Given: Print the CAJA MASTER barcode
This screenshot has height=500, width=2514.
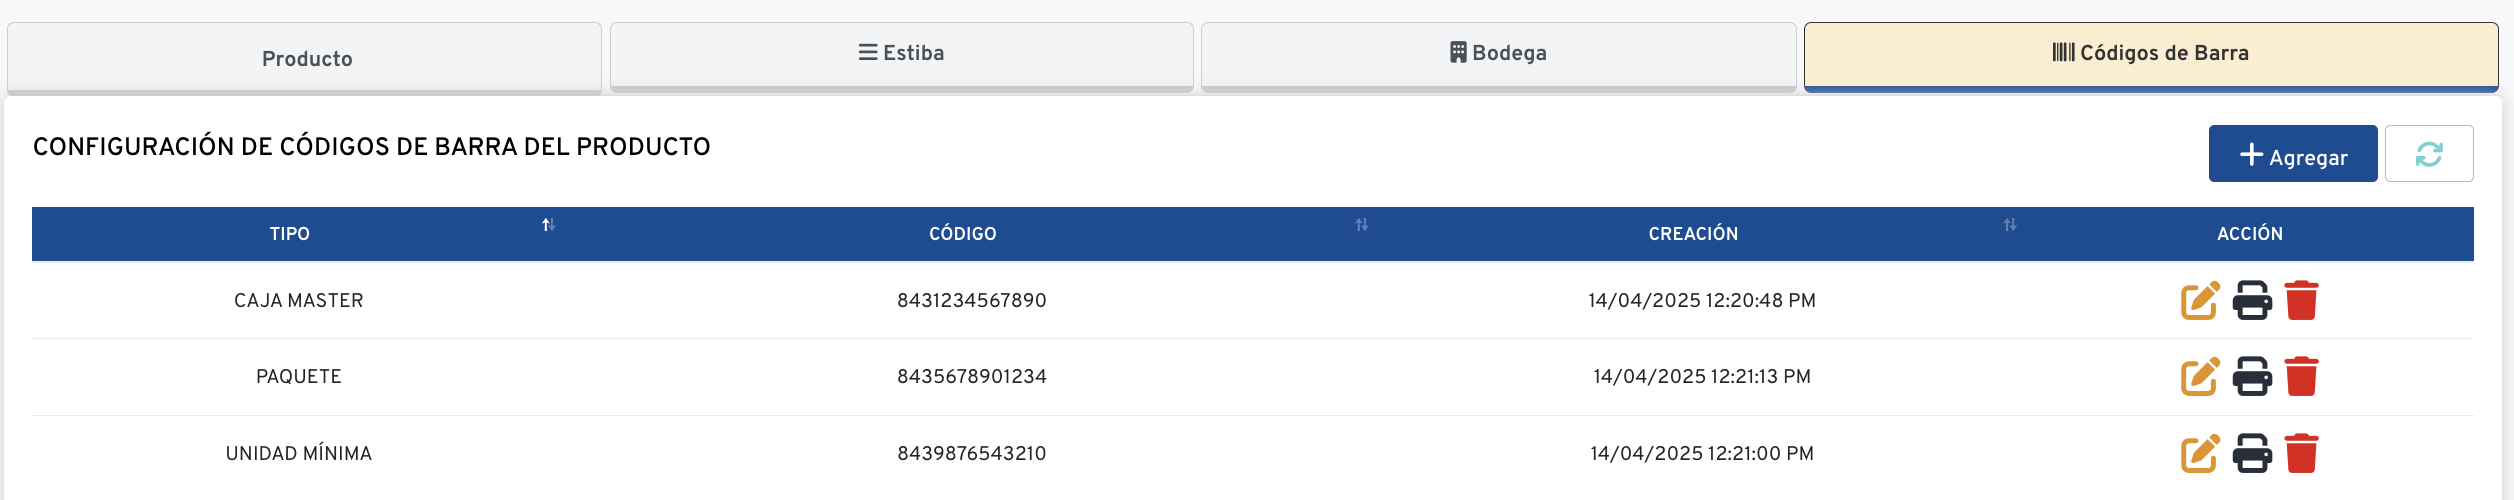Looking at the screenshot, I should coord(2251,301).
